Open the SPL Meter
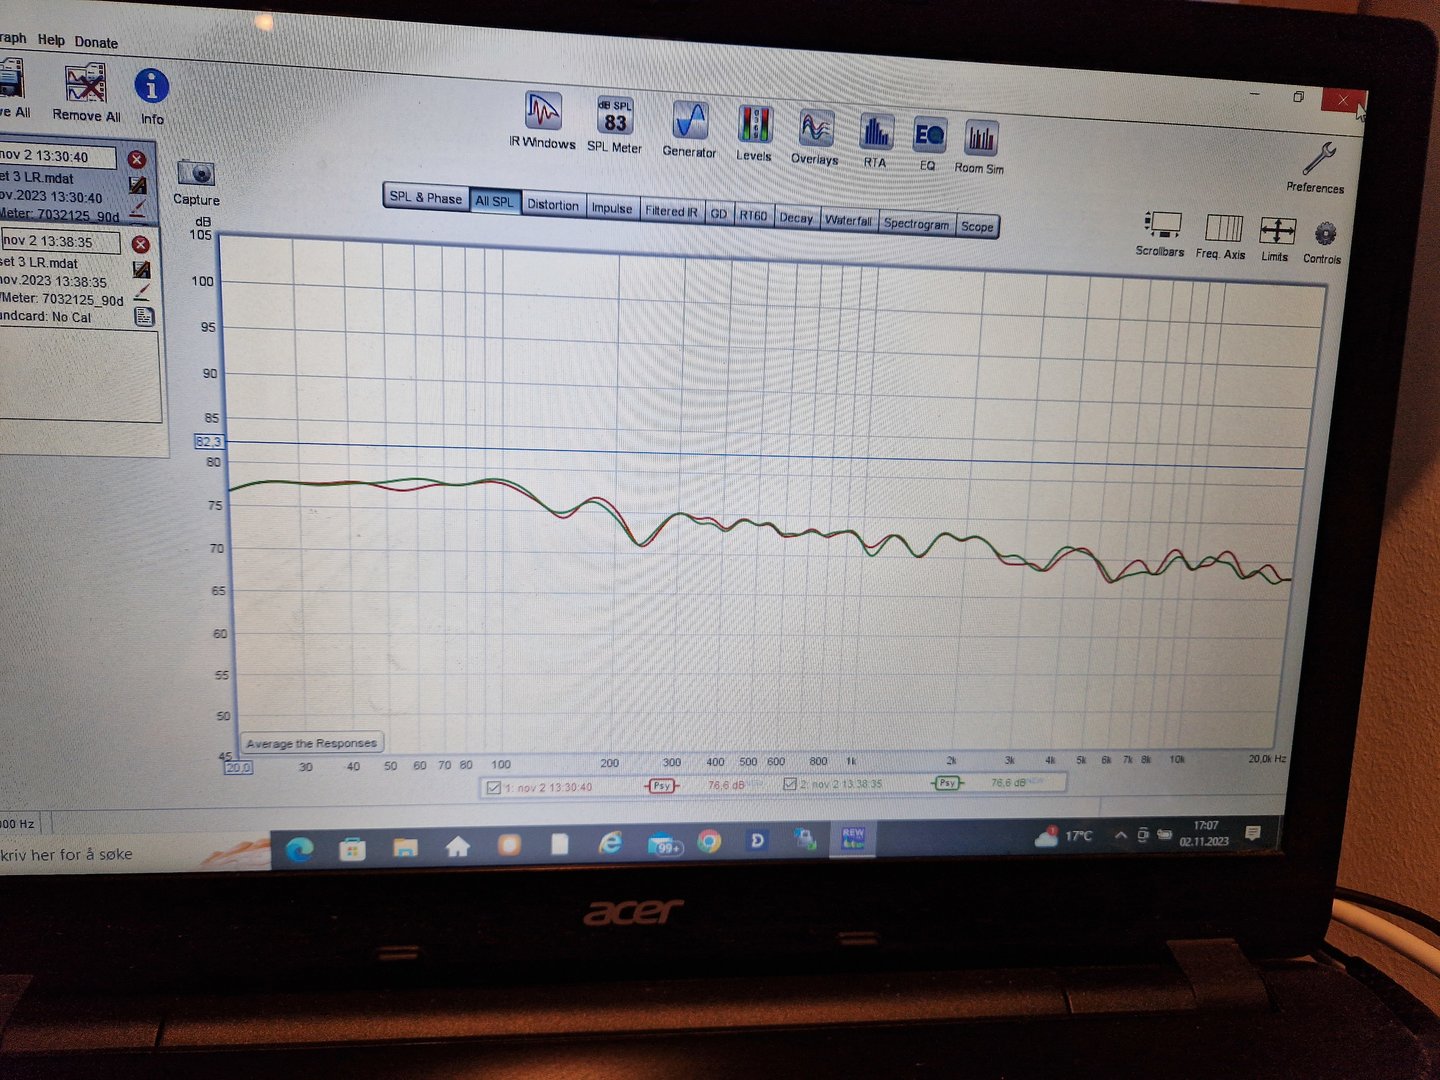This screenshot has height=1080, width=1440. 615,125
